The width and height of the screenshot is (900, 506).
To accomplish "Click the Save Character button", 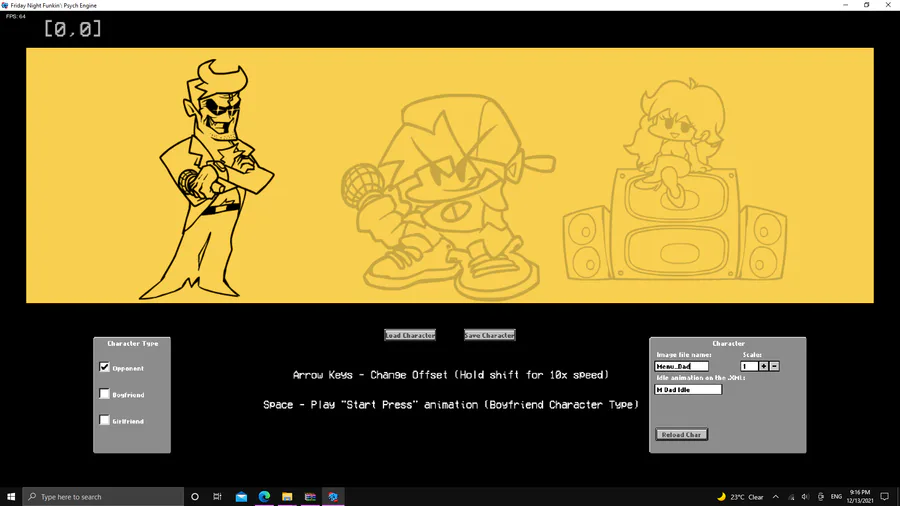I will (x=490, y=335).
